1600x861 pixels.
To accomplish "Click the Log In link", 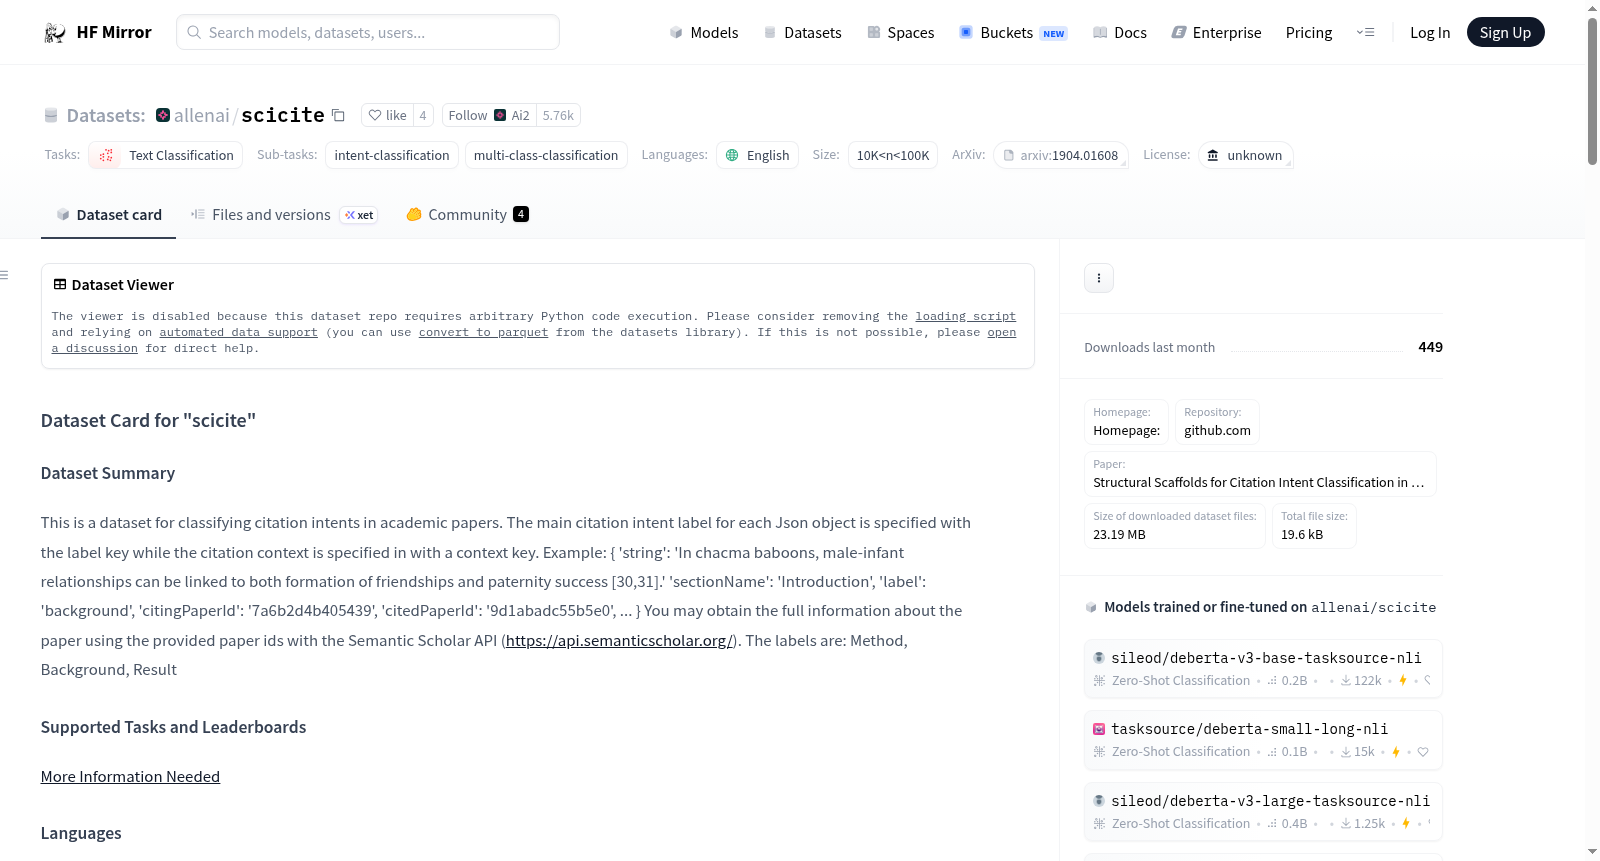I will click(x=1430, y=32).
